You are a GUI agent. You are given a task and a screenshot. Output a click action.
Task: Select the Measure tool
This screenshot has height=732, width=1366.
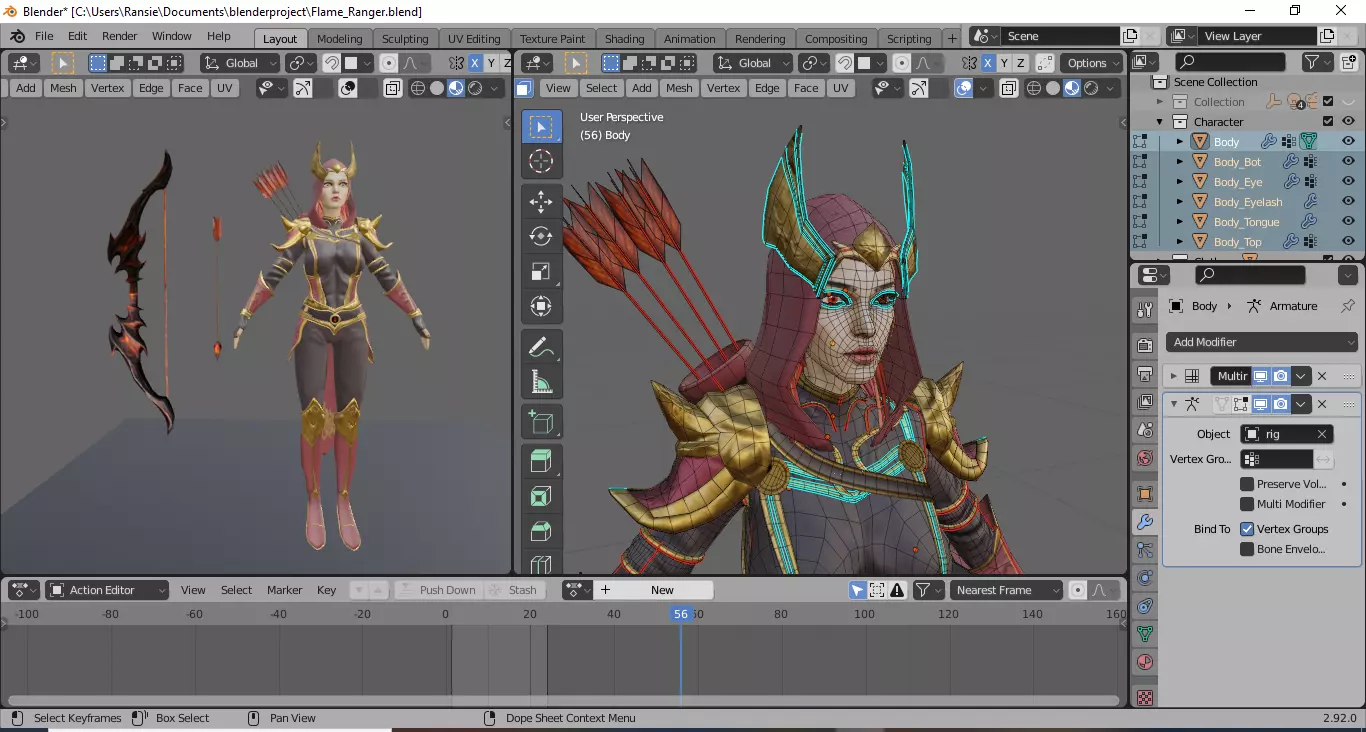click(541, 382)
